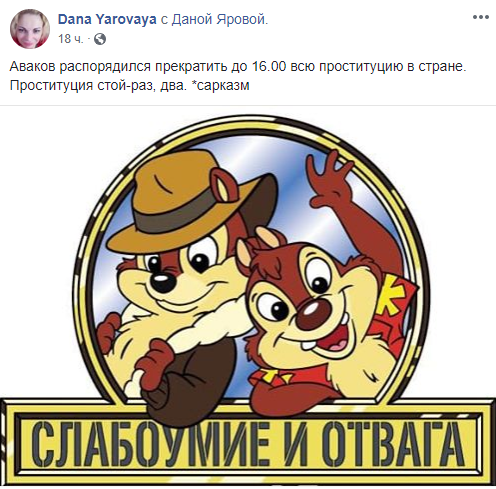
Task: Open the tagged Даной Яровой profile link
Action: click(220, 20)
